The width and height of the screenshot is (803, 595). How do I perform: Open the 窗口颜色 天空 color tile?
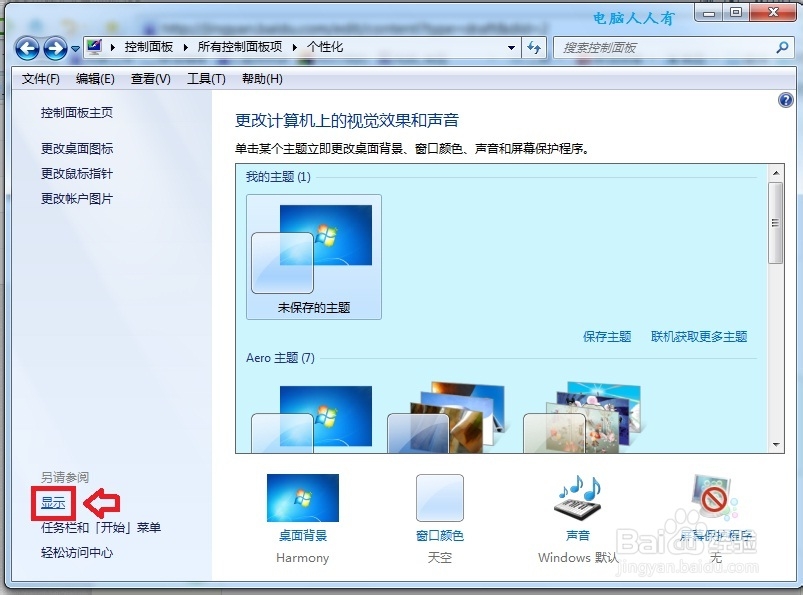pos(439,497)
